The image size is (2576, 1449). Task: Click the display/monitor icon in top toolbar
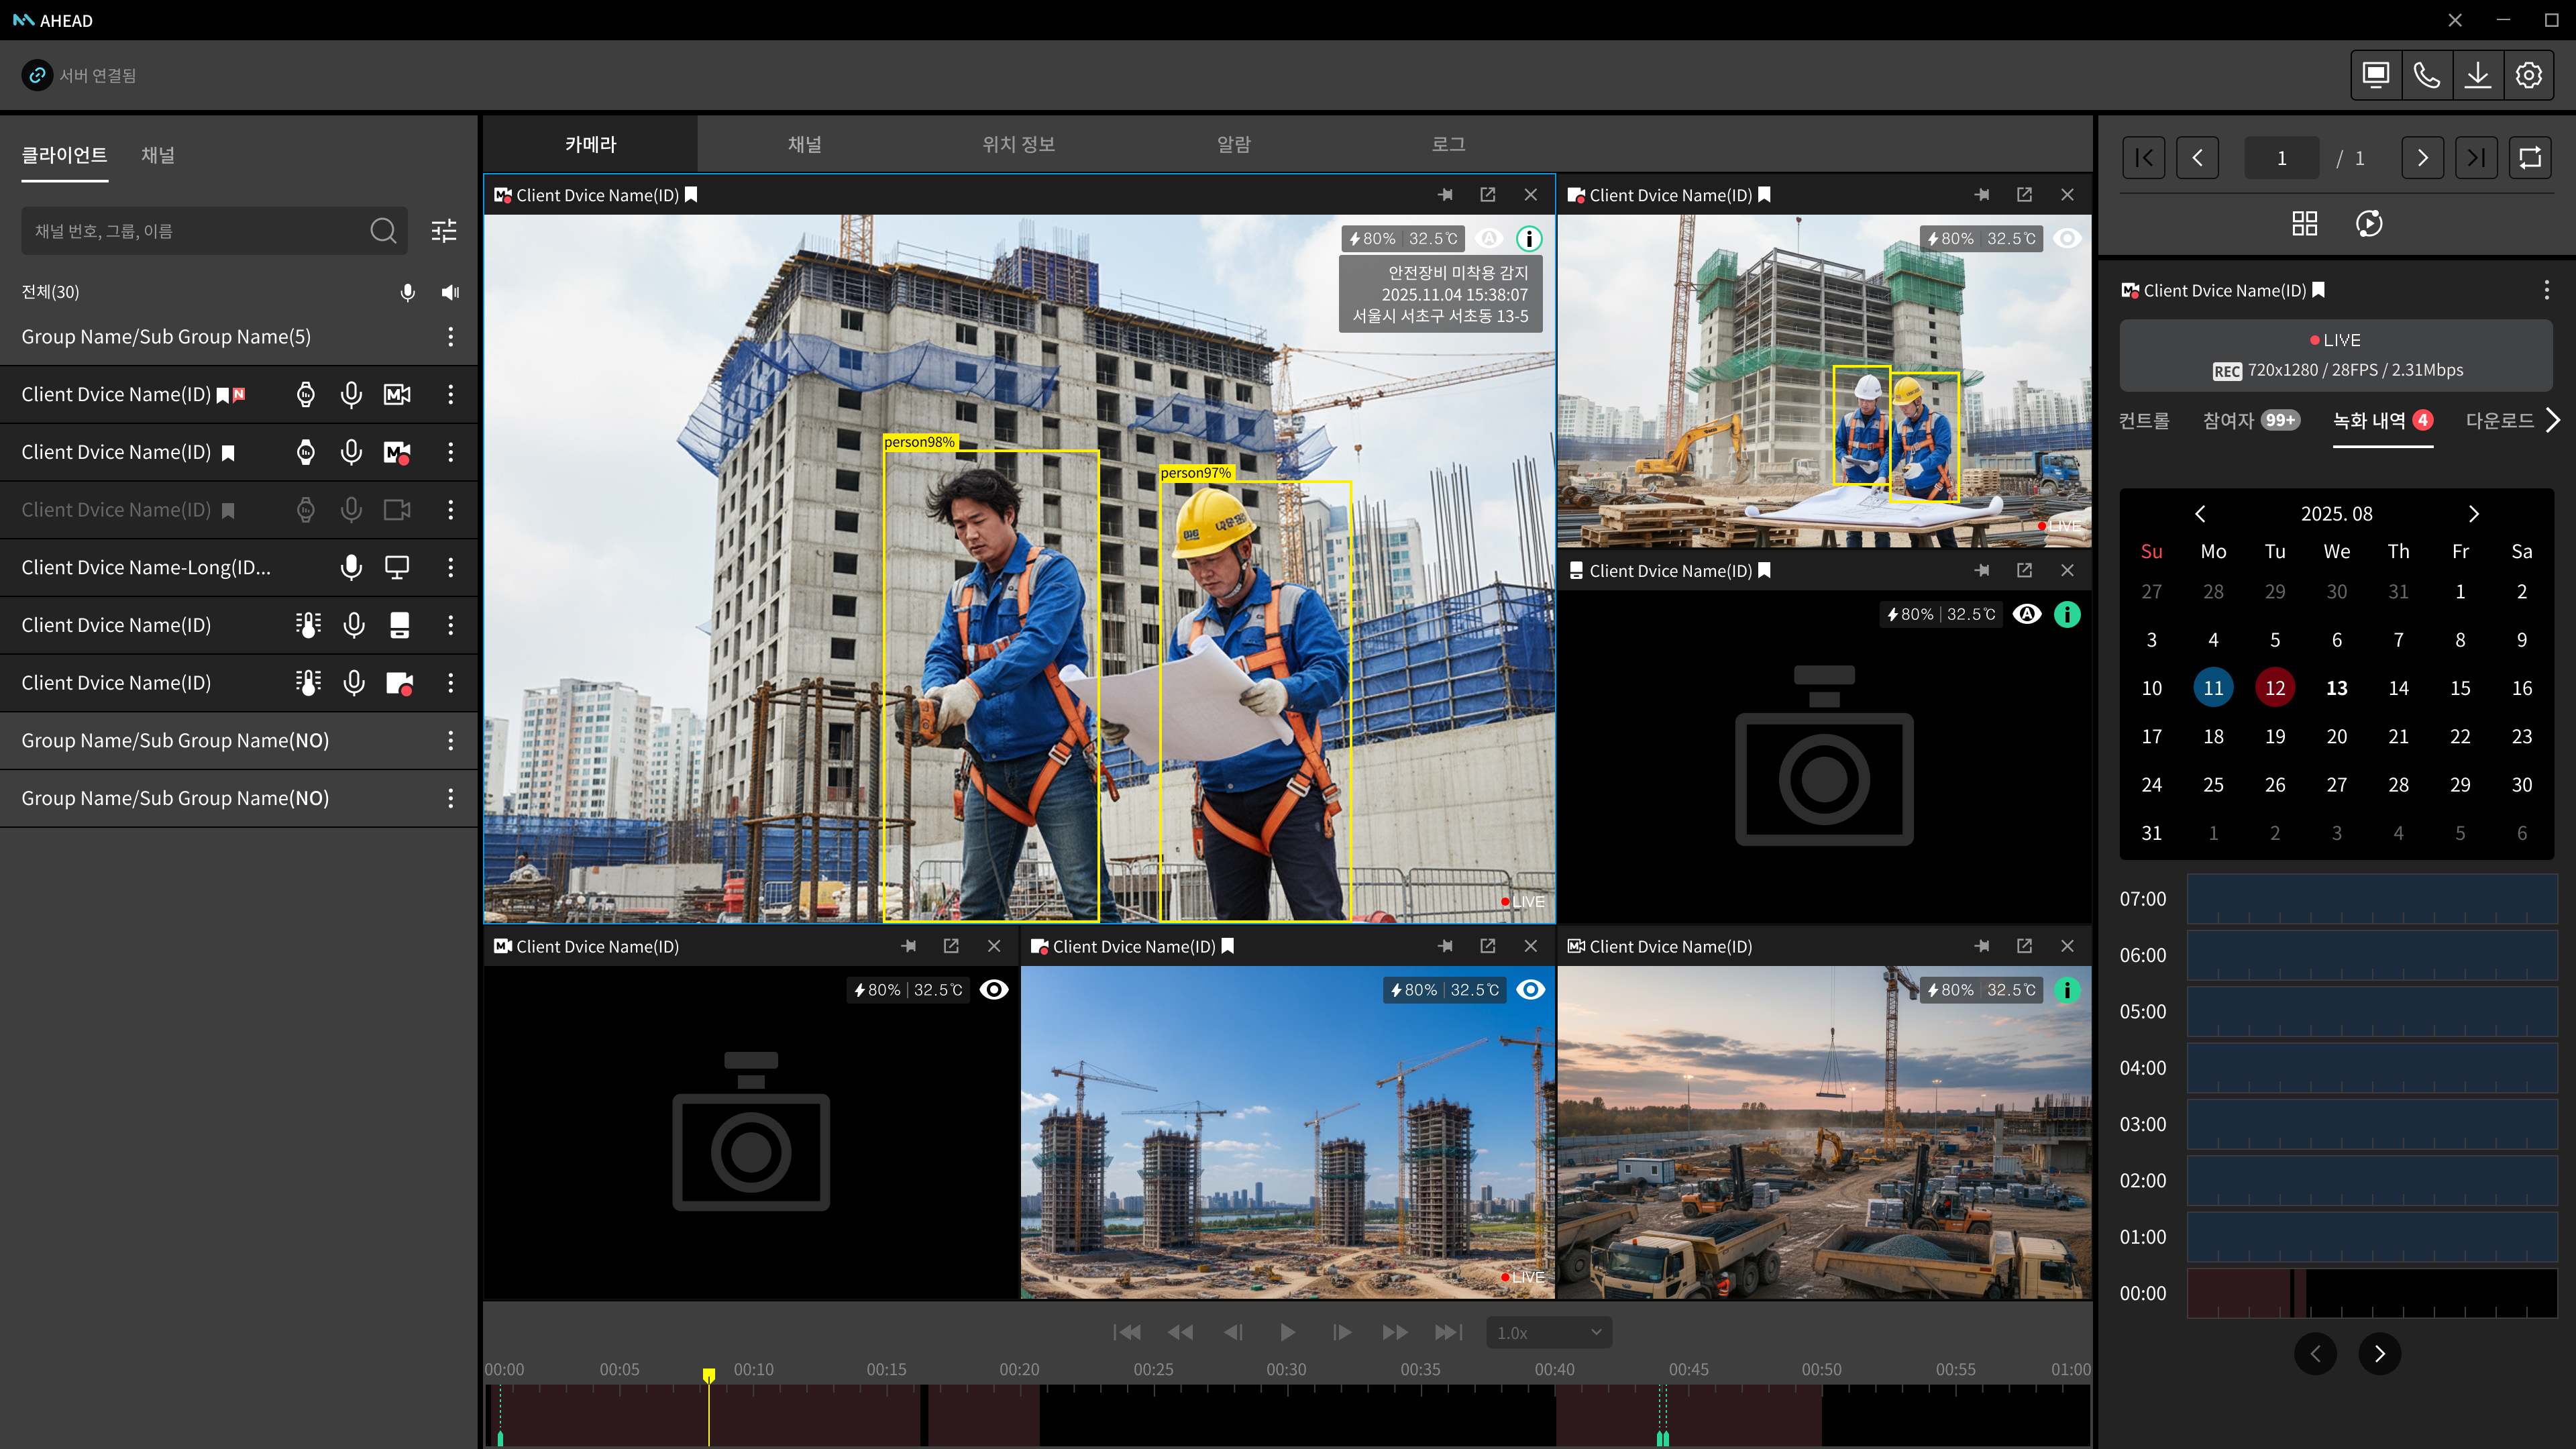coord(2375,75)
